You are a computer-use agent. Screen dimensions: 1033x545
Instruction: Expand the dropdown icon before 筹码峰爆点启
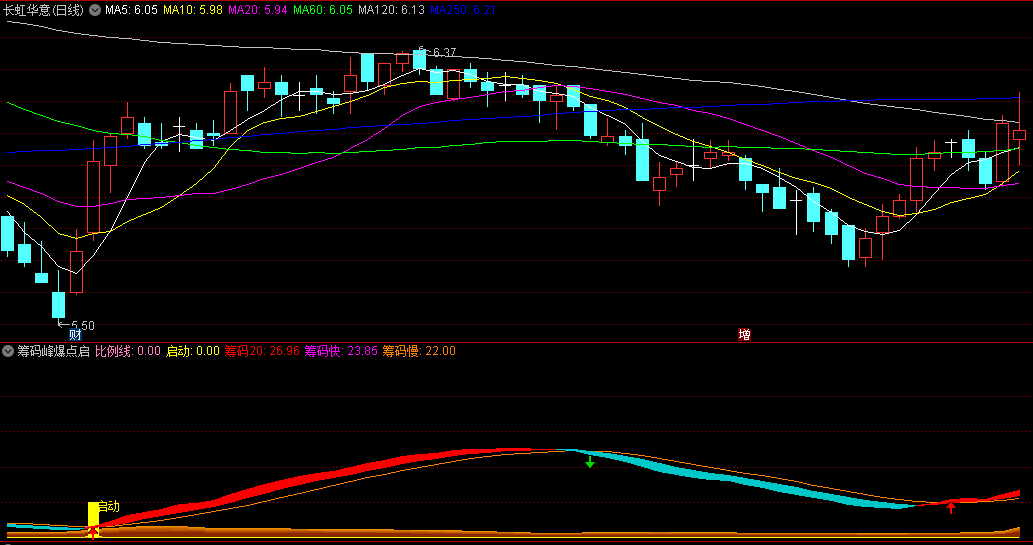[8, 351]
